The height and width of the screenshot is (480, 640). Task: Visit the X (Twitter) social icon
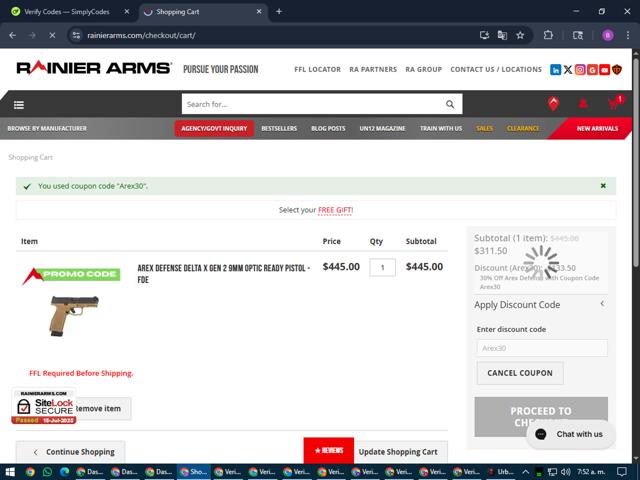coord(568,70)
